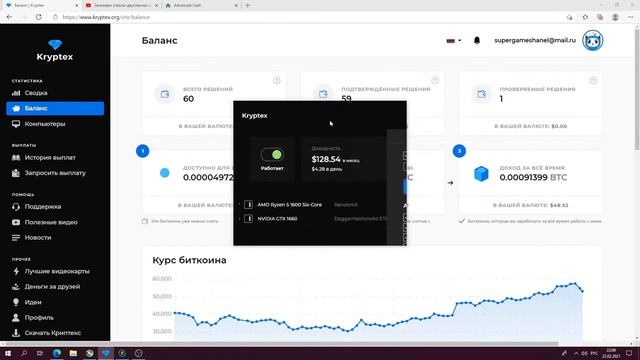Open browser settings menu (three dots)
This screenshot has width=640, height=360.
[631, 17]
